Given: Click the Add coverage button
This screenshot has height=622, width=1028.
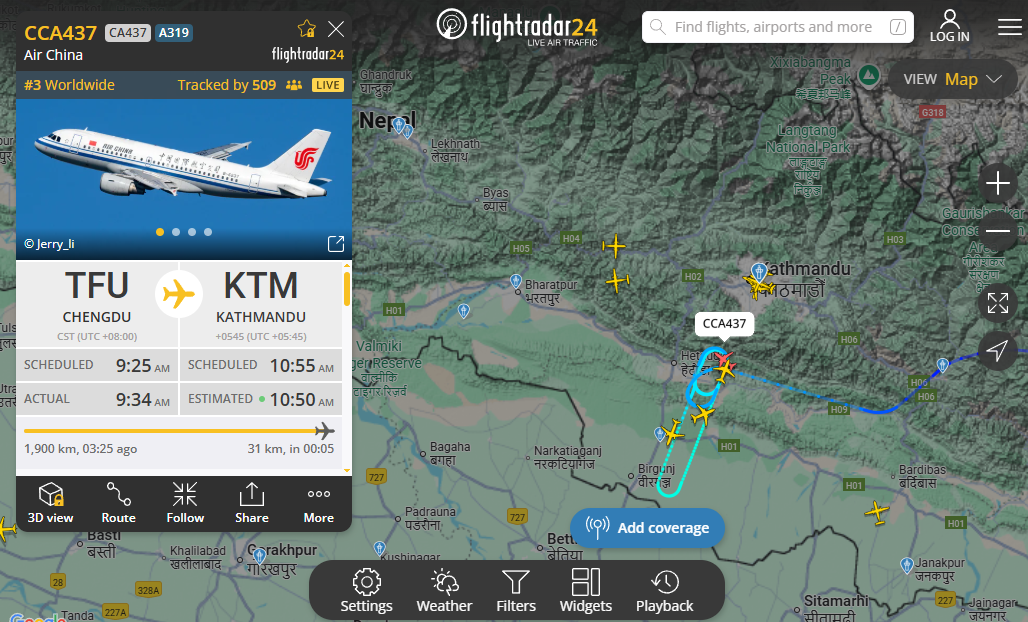Looking at the screenshot, I should click(648, 528).
